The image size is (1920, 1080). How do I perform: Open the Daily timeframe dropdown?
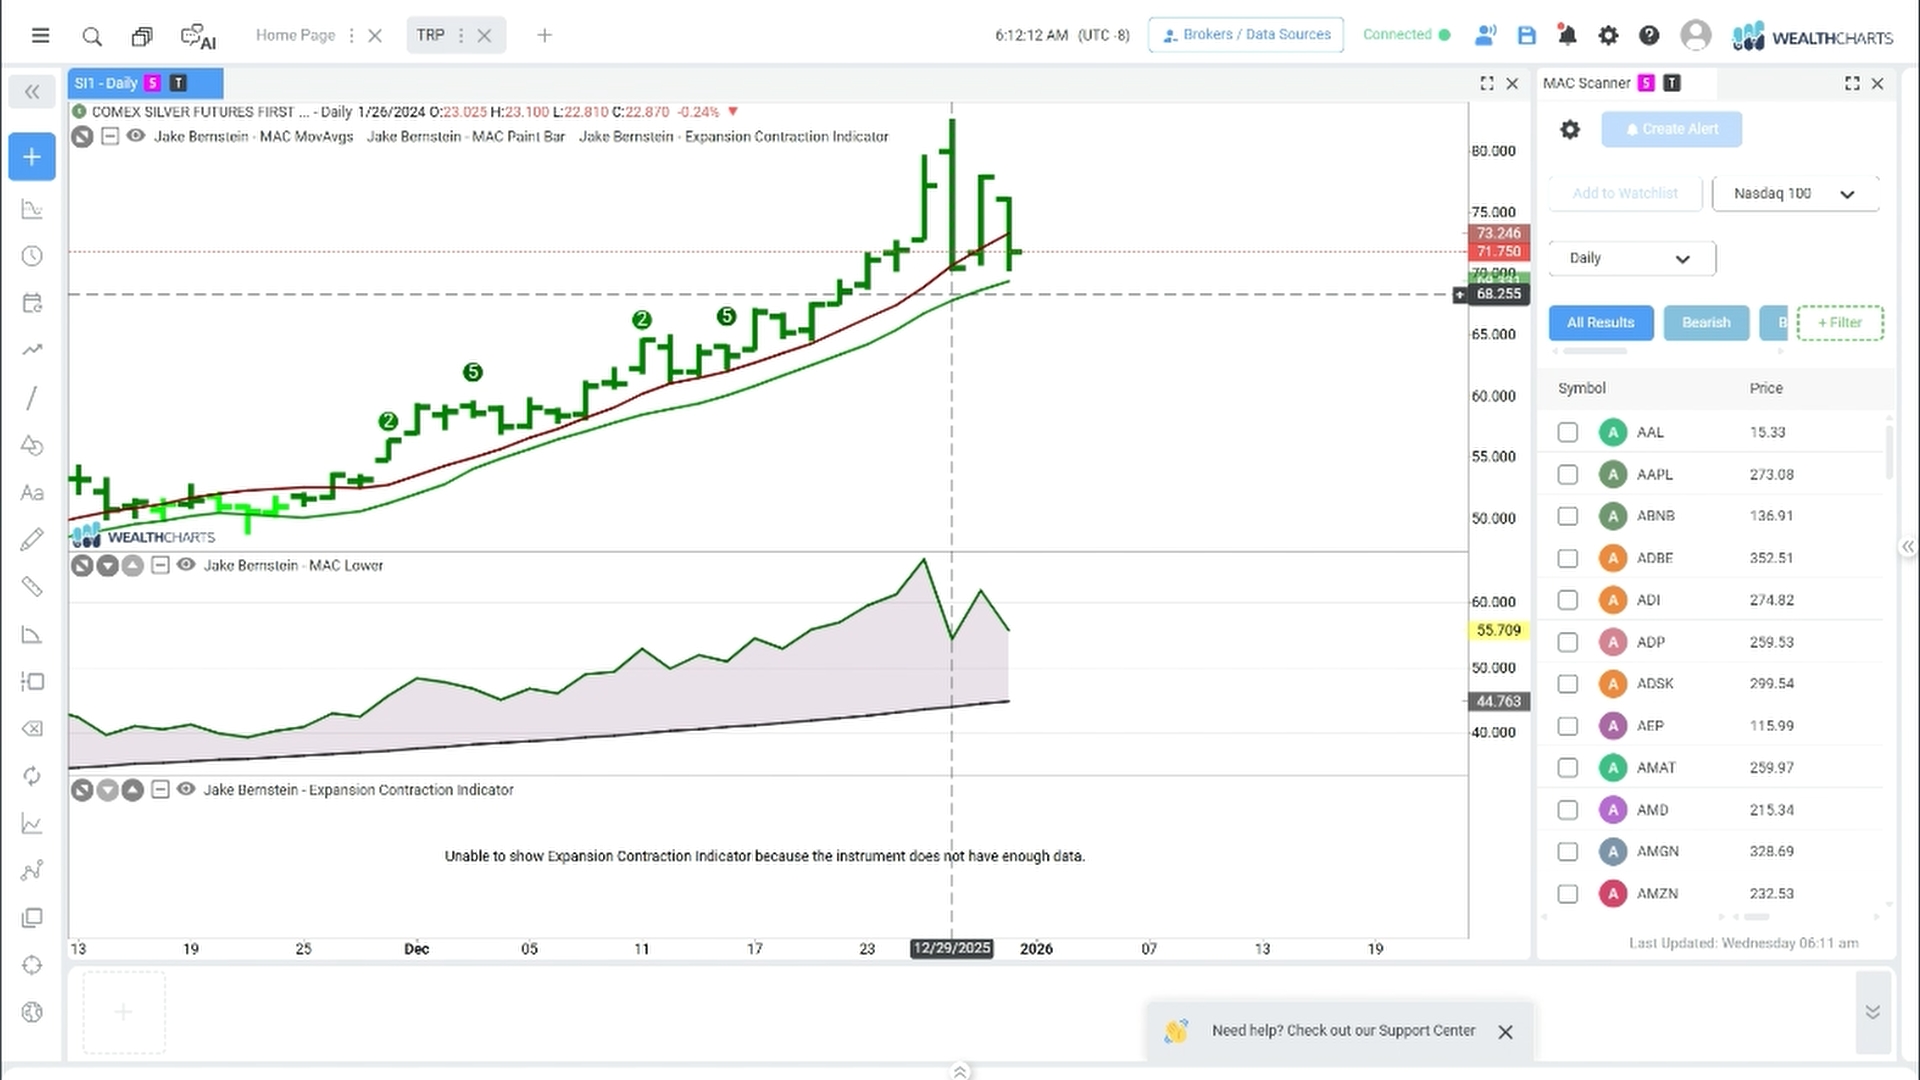(x=1631, y=258)
